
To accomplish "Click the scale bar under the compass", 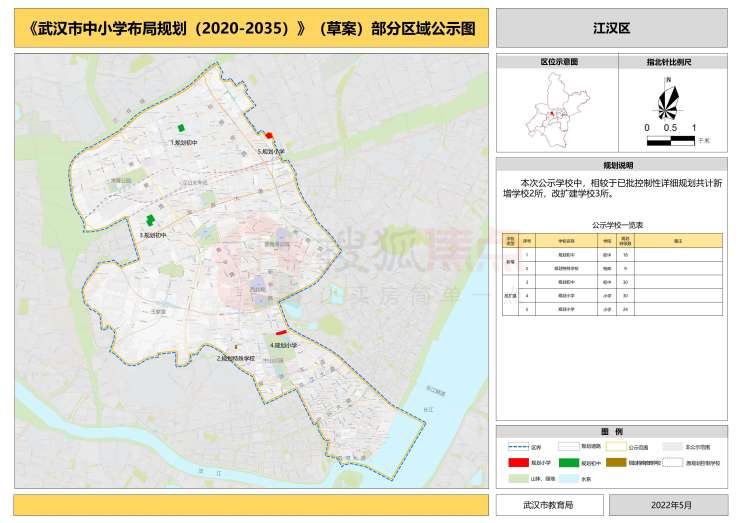I will (x=670, y=128).
